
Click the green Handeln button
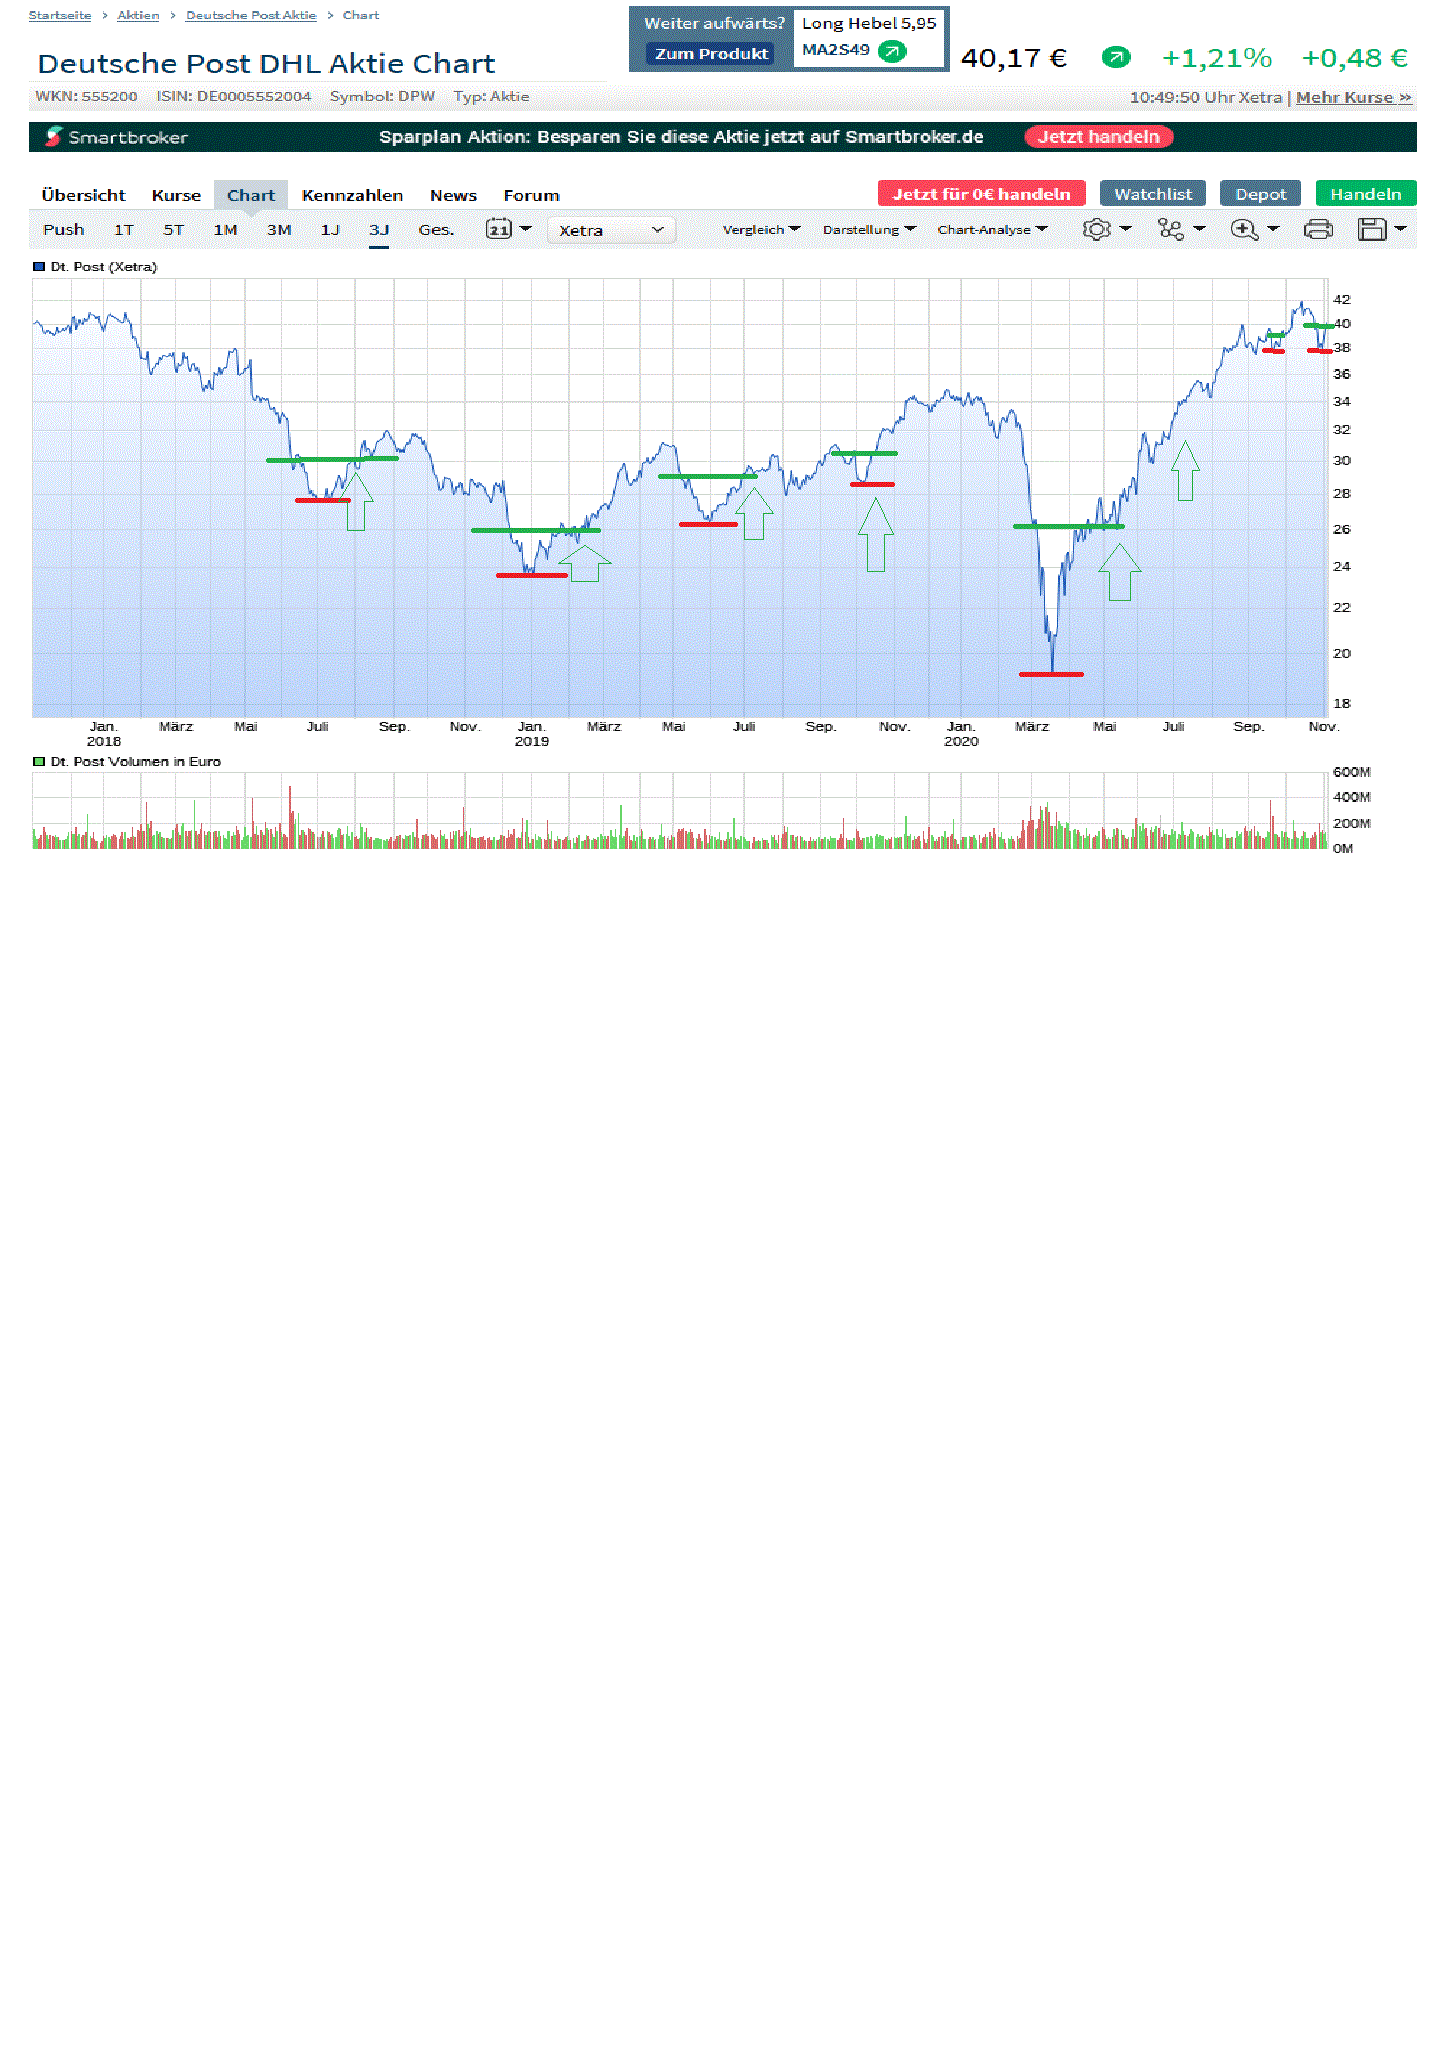coord(1365,194)
